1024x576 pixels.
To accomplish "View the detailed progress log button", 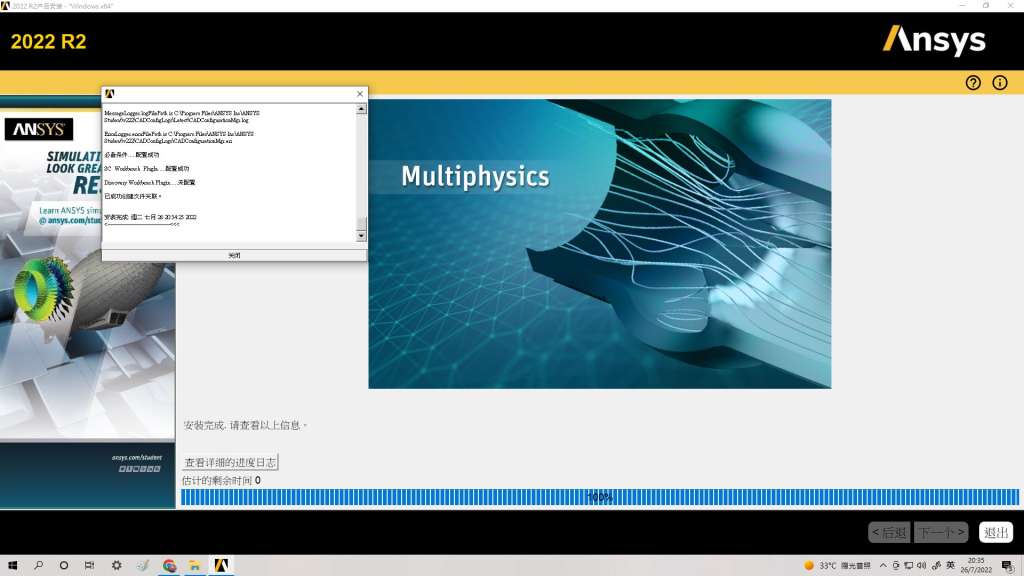I will point(230,462).
